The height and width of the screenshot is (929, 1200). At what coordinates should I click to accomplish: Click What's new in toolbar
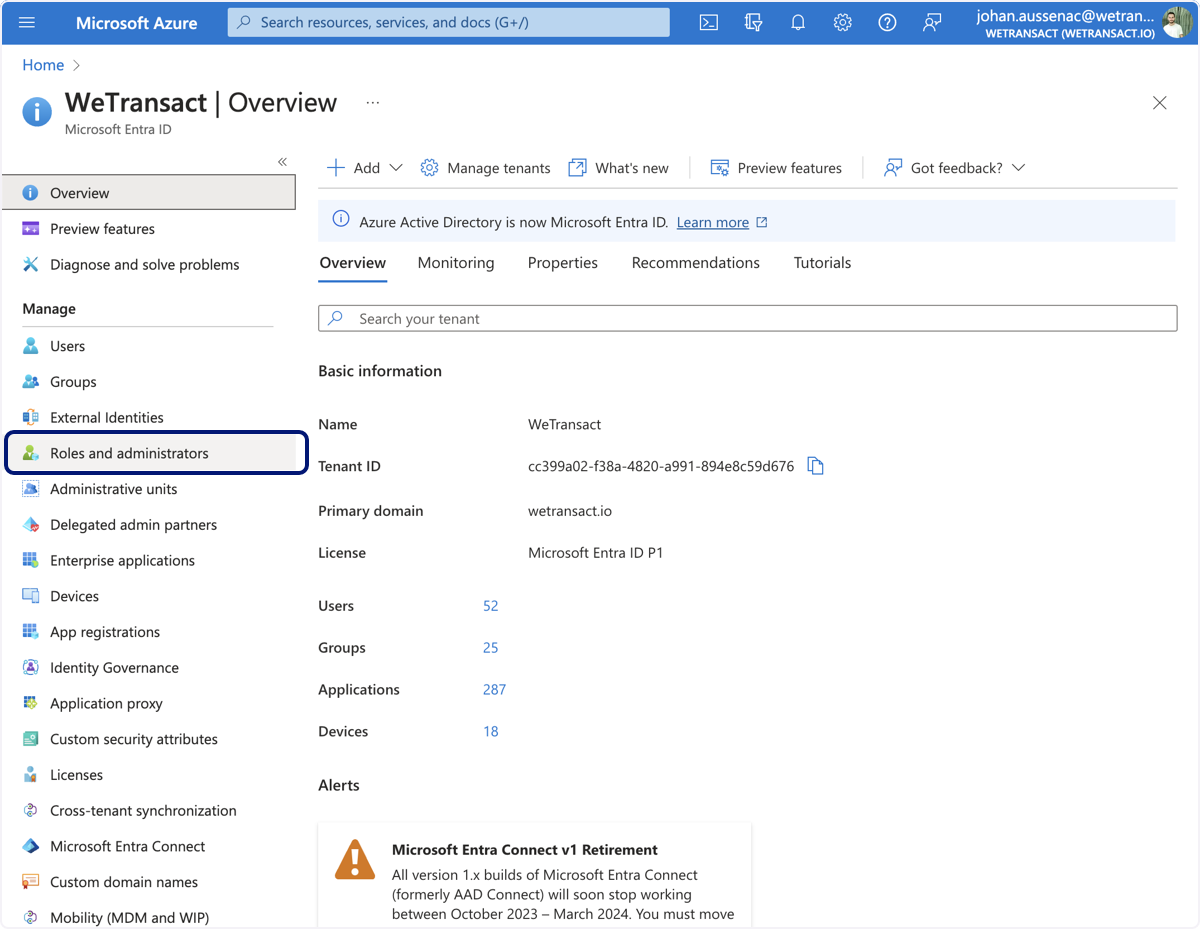pos(619,168)
